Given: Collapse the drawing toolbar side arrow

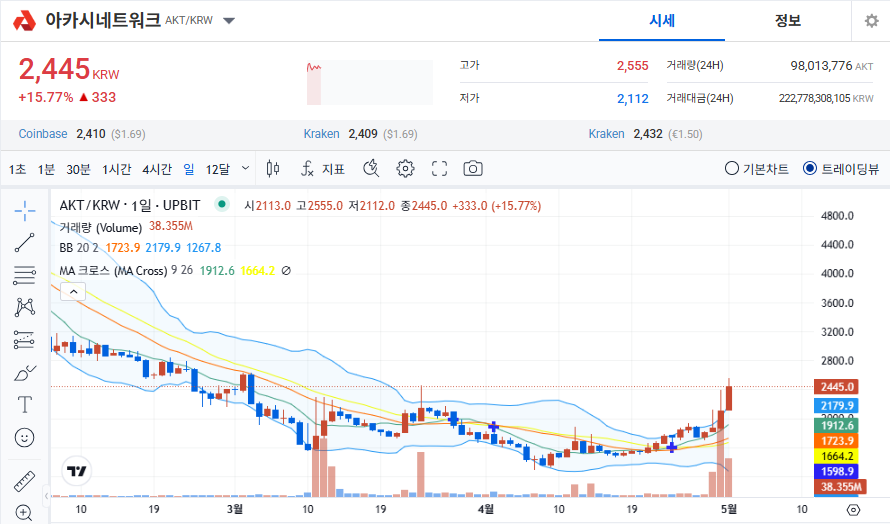Looking at the screenshot, I should [x=47, y=496].
